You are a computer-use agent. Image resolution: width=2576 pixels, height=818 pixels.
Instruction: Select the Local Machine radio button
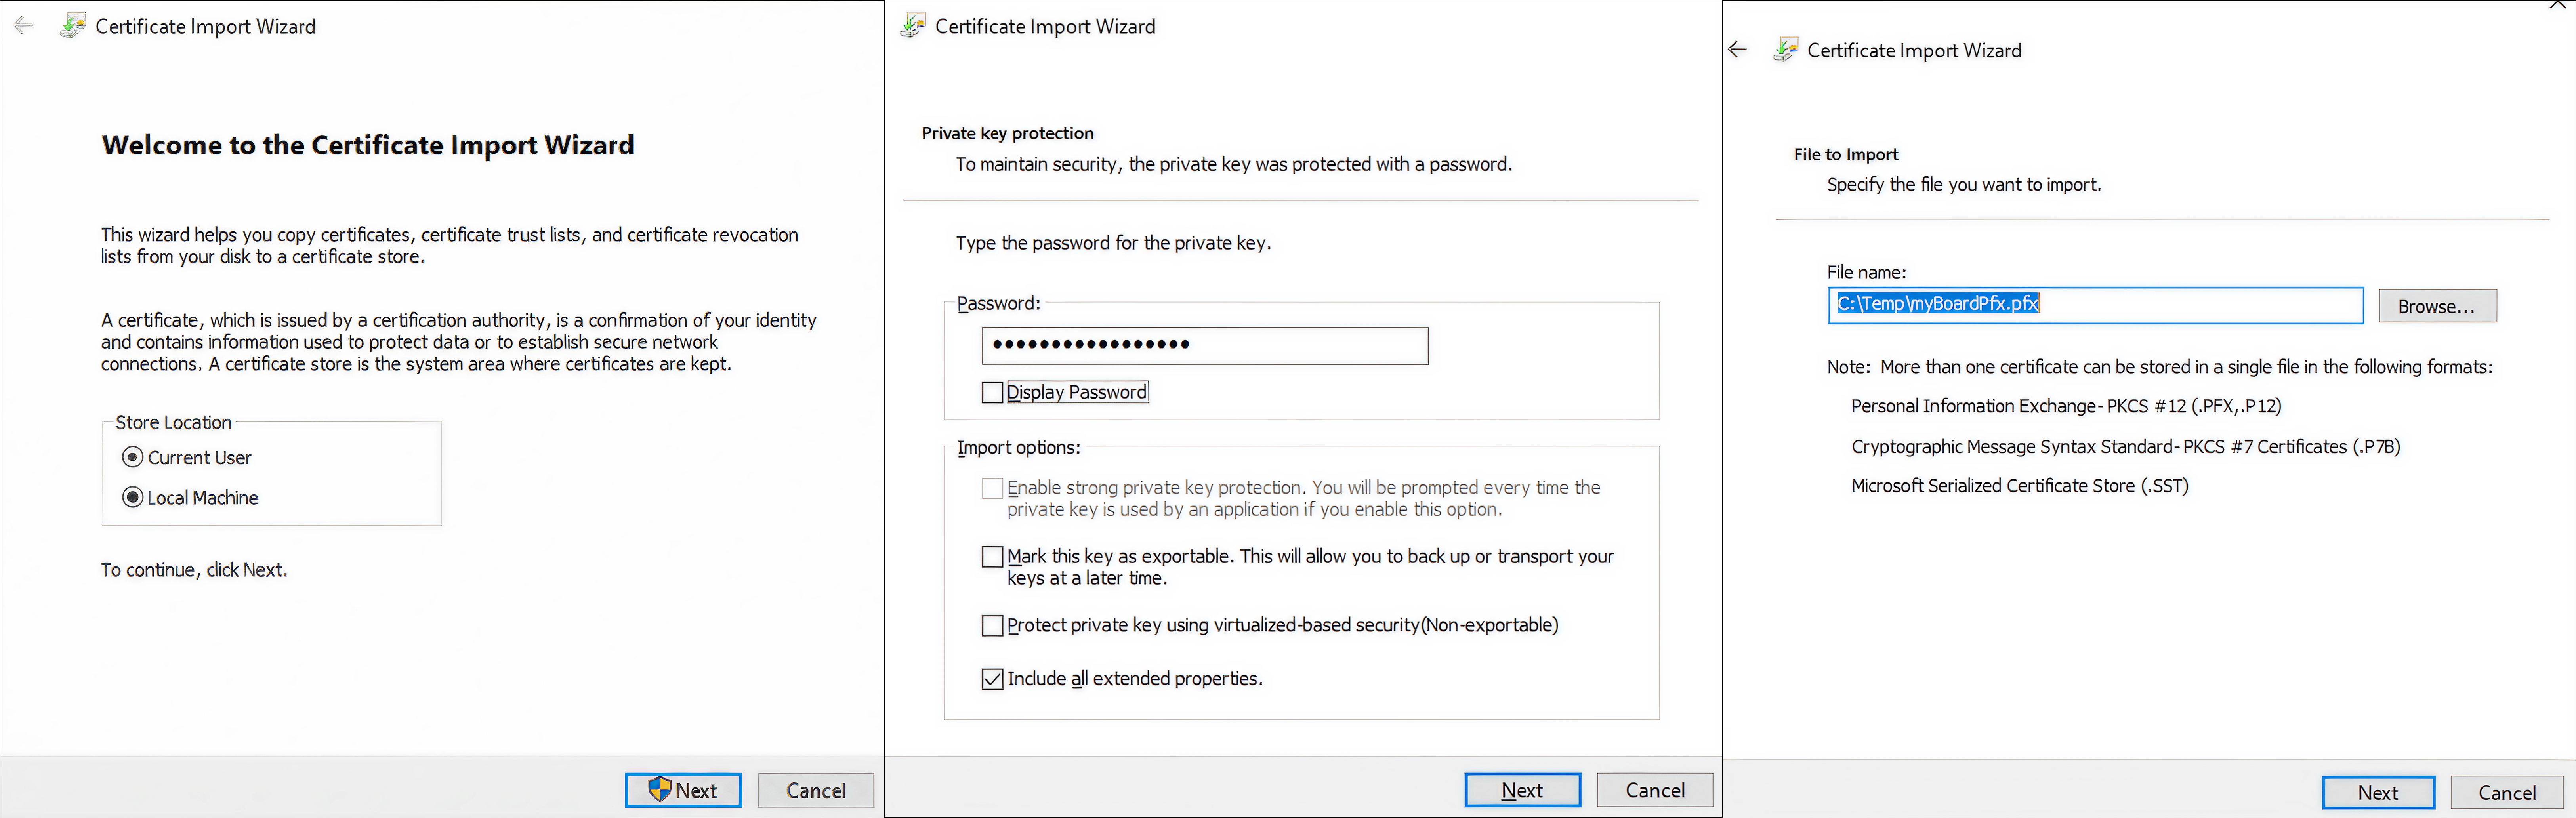click(x=132, y=497)
